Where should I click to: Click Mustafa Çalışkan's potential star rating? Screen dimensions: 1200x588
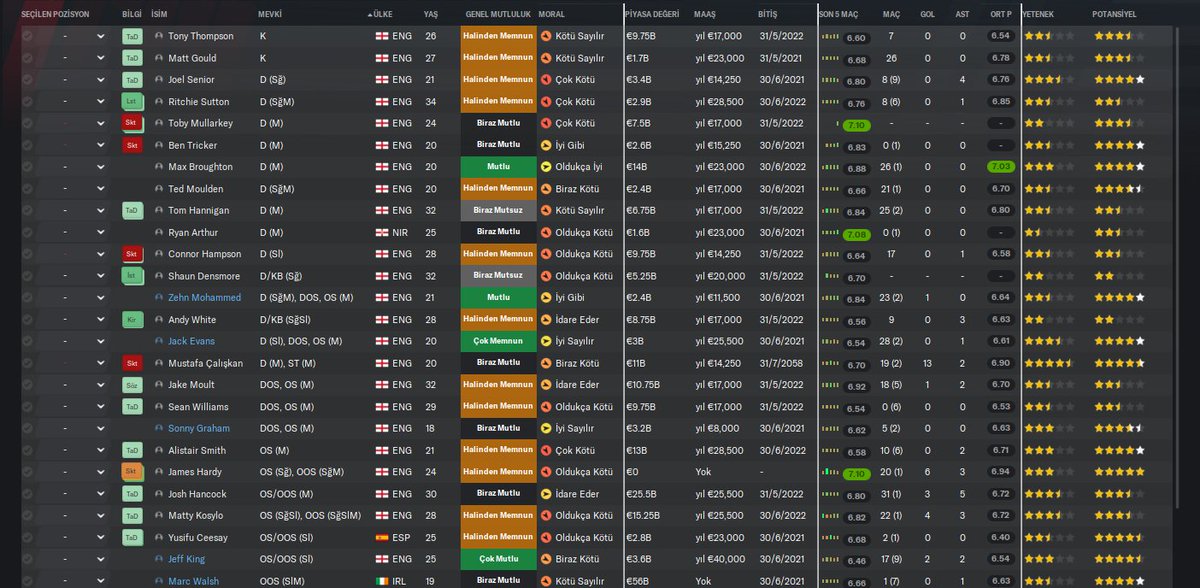point(1119,363)
